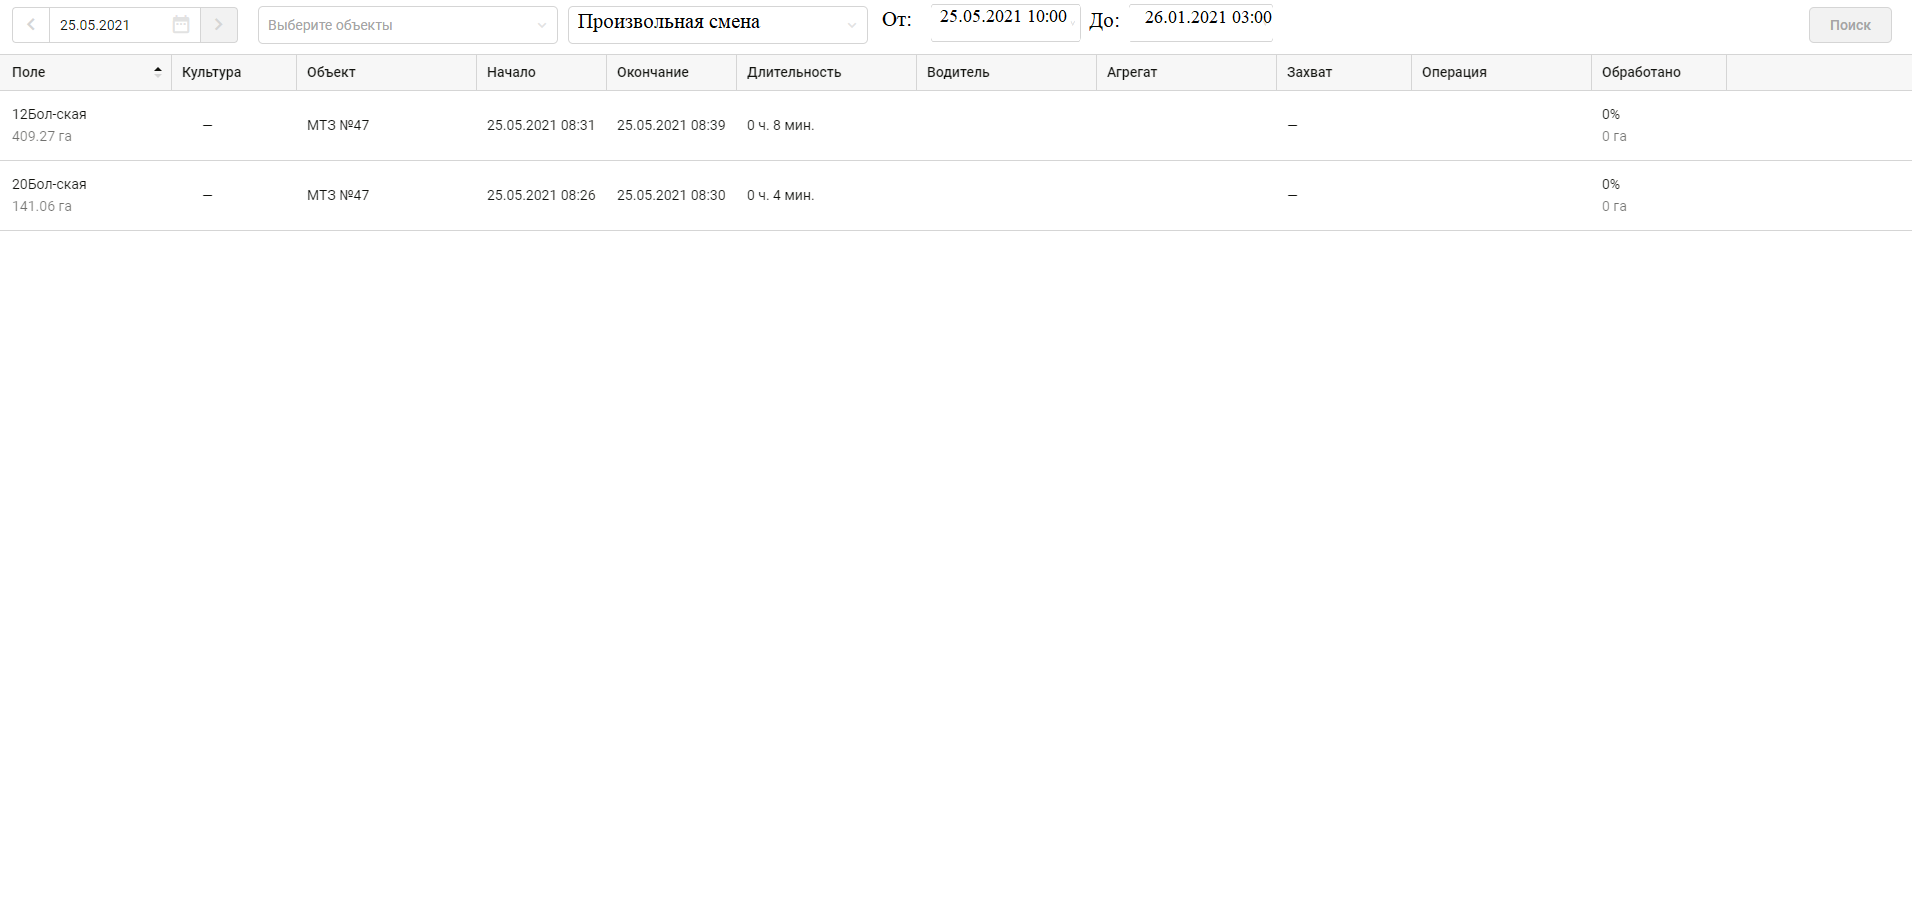
Task: Toggle sort arrow in Поле column header
Action: (x=157, y=72)
